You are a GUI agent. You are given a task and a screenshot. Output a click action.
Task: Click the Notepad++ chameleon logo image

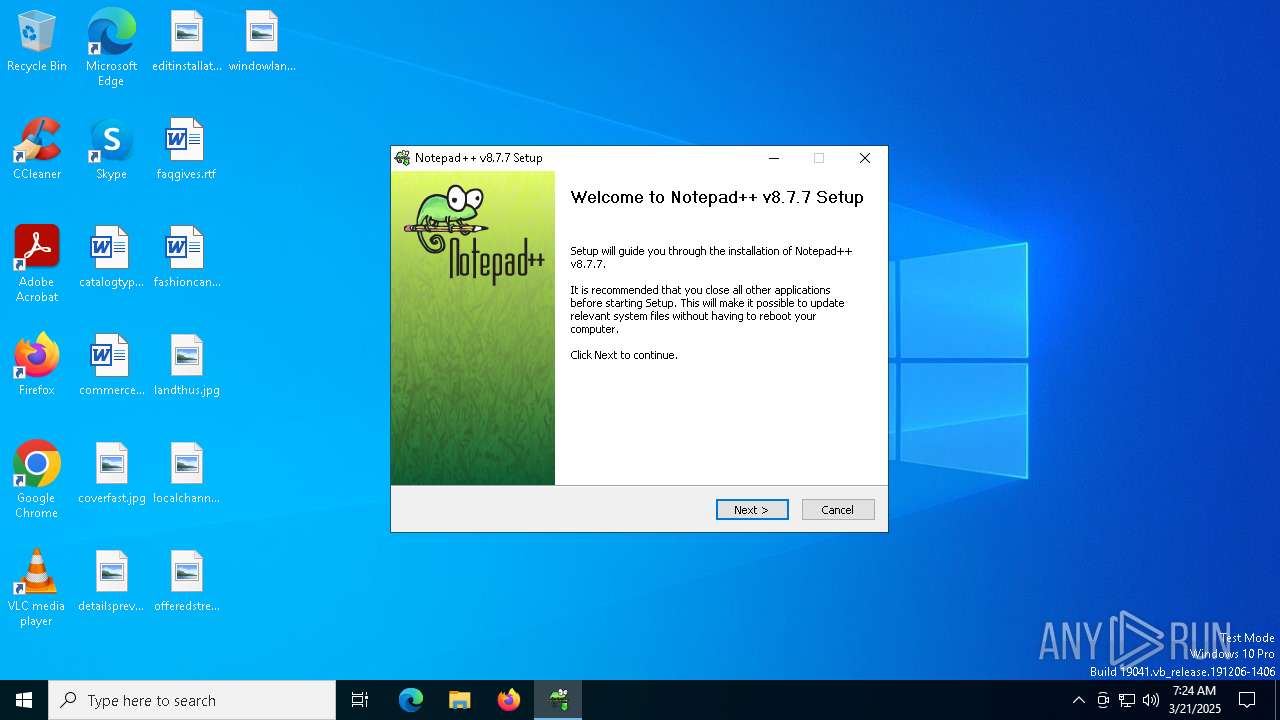pyautogui.click(x=473, y=235)
